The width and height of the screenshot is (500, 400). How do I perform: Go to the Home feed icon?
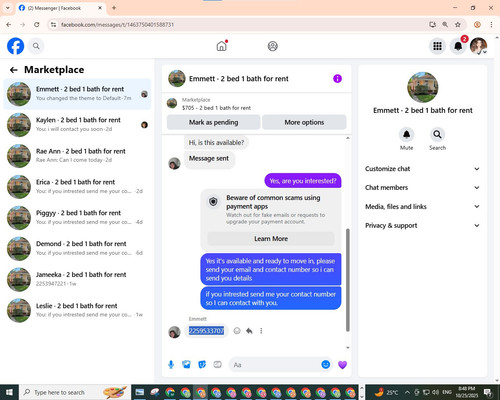coord(222,46)
